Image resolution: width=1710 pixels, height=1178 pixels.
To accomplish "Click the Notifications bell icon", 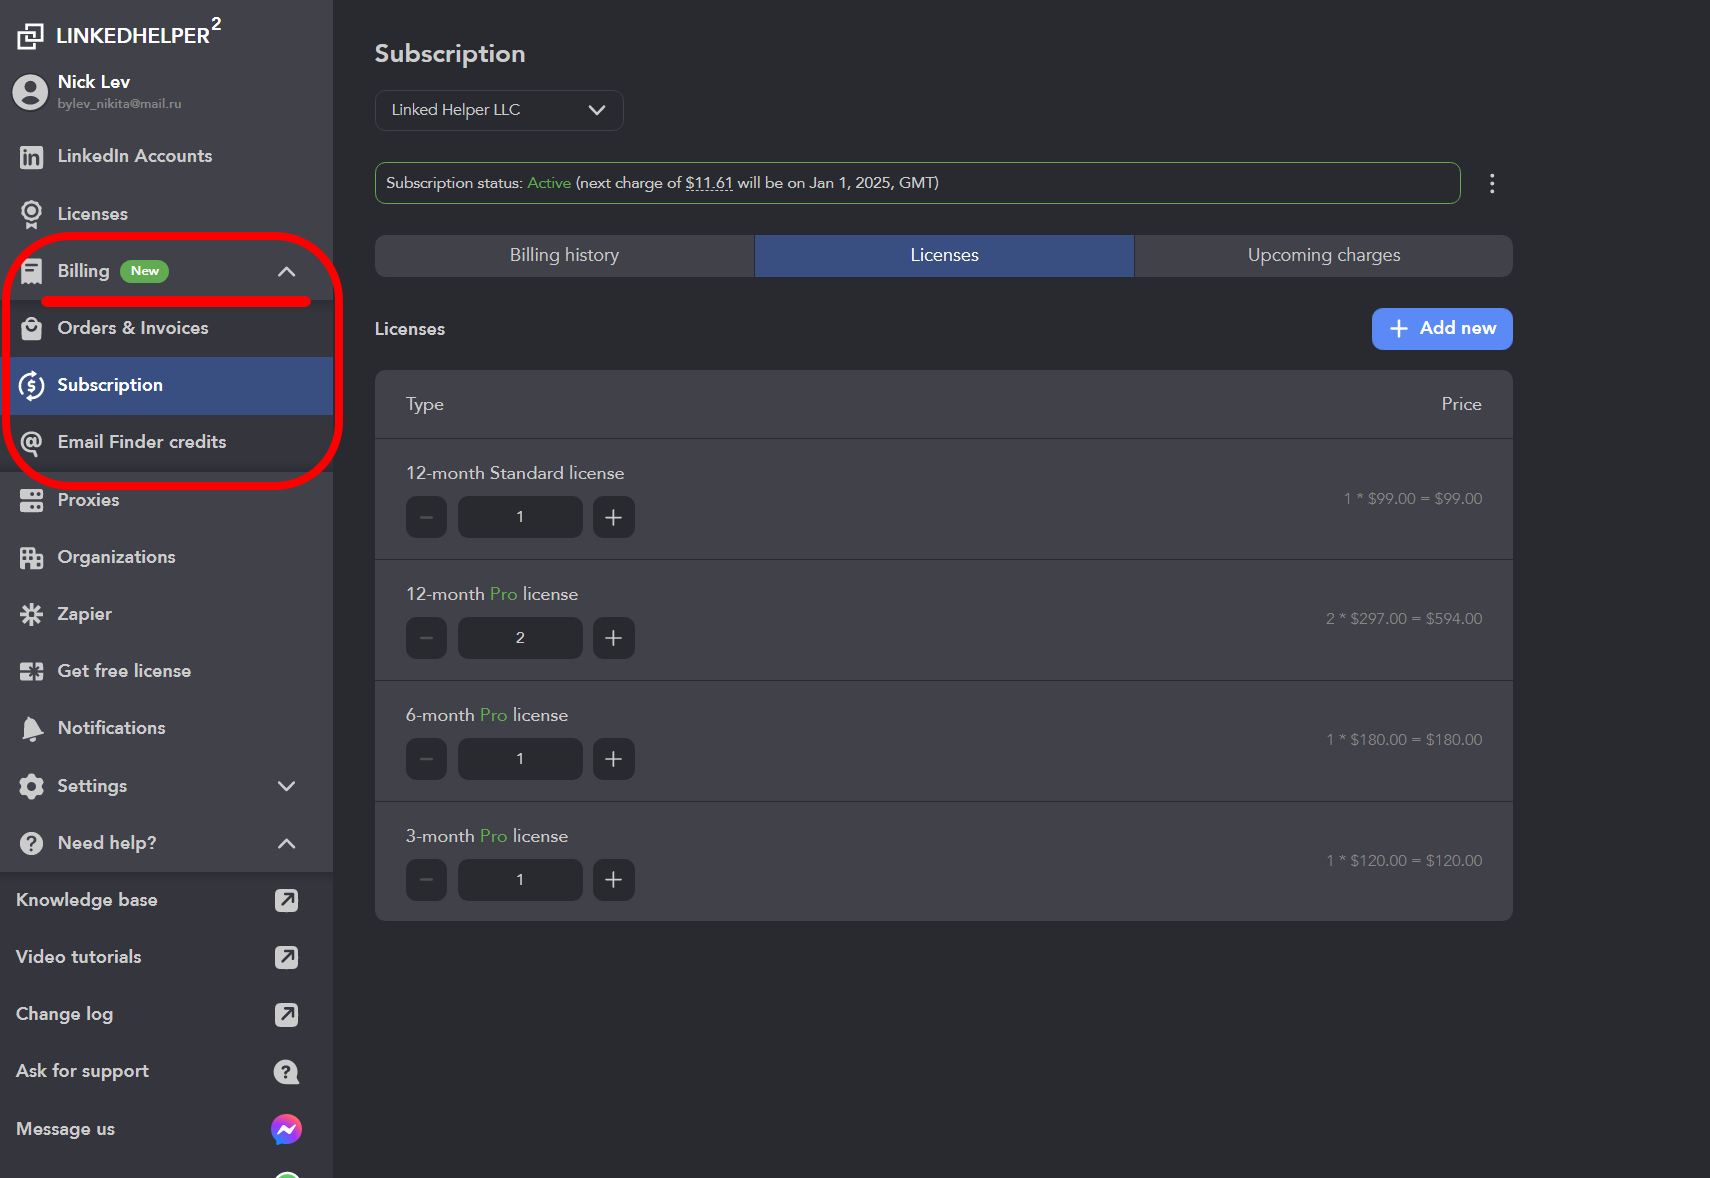I will [32, 729].
